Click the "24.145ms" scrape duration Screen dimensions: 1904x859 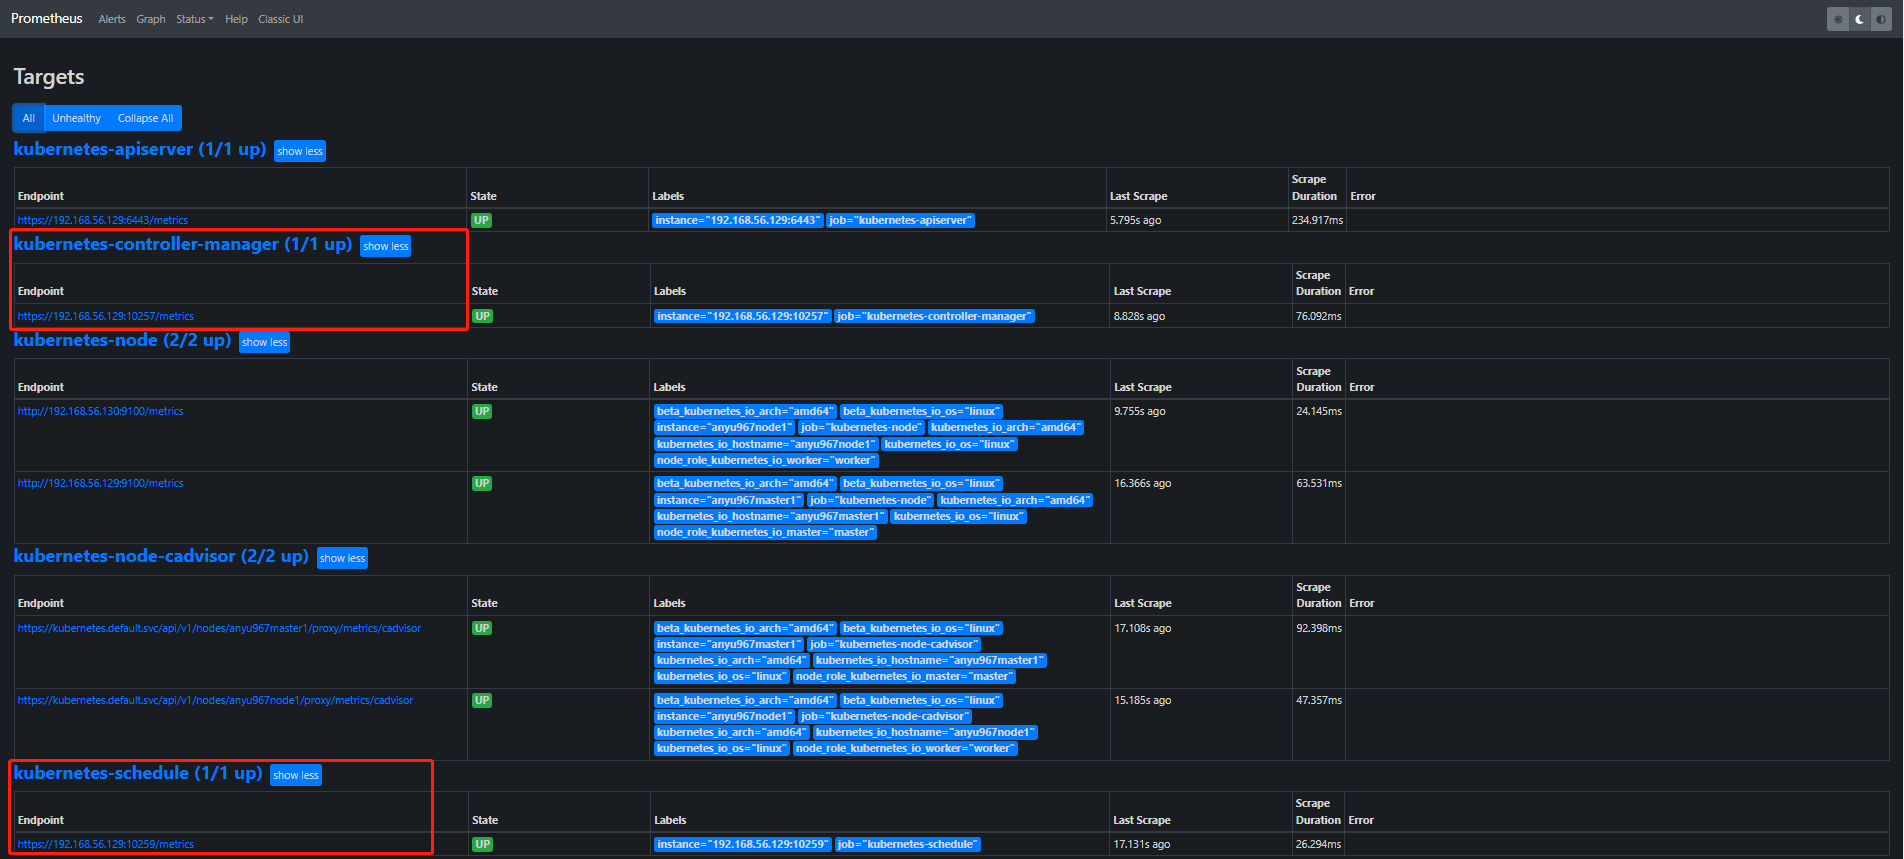point(1319,411)
